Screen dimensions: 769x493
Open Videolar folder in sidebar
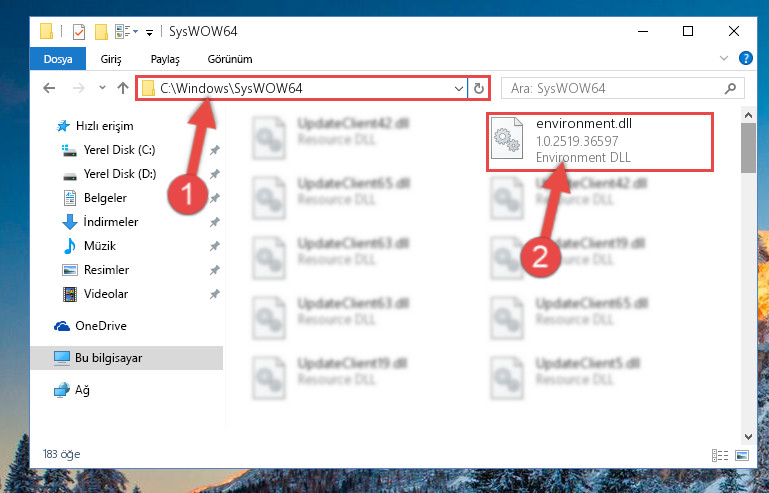tap(105, 294)
